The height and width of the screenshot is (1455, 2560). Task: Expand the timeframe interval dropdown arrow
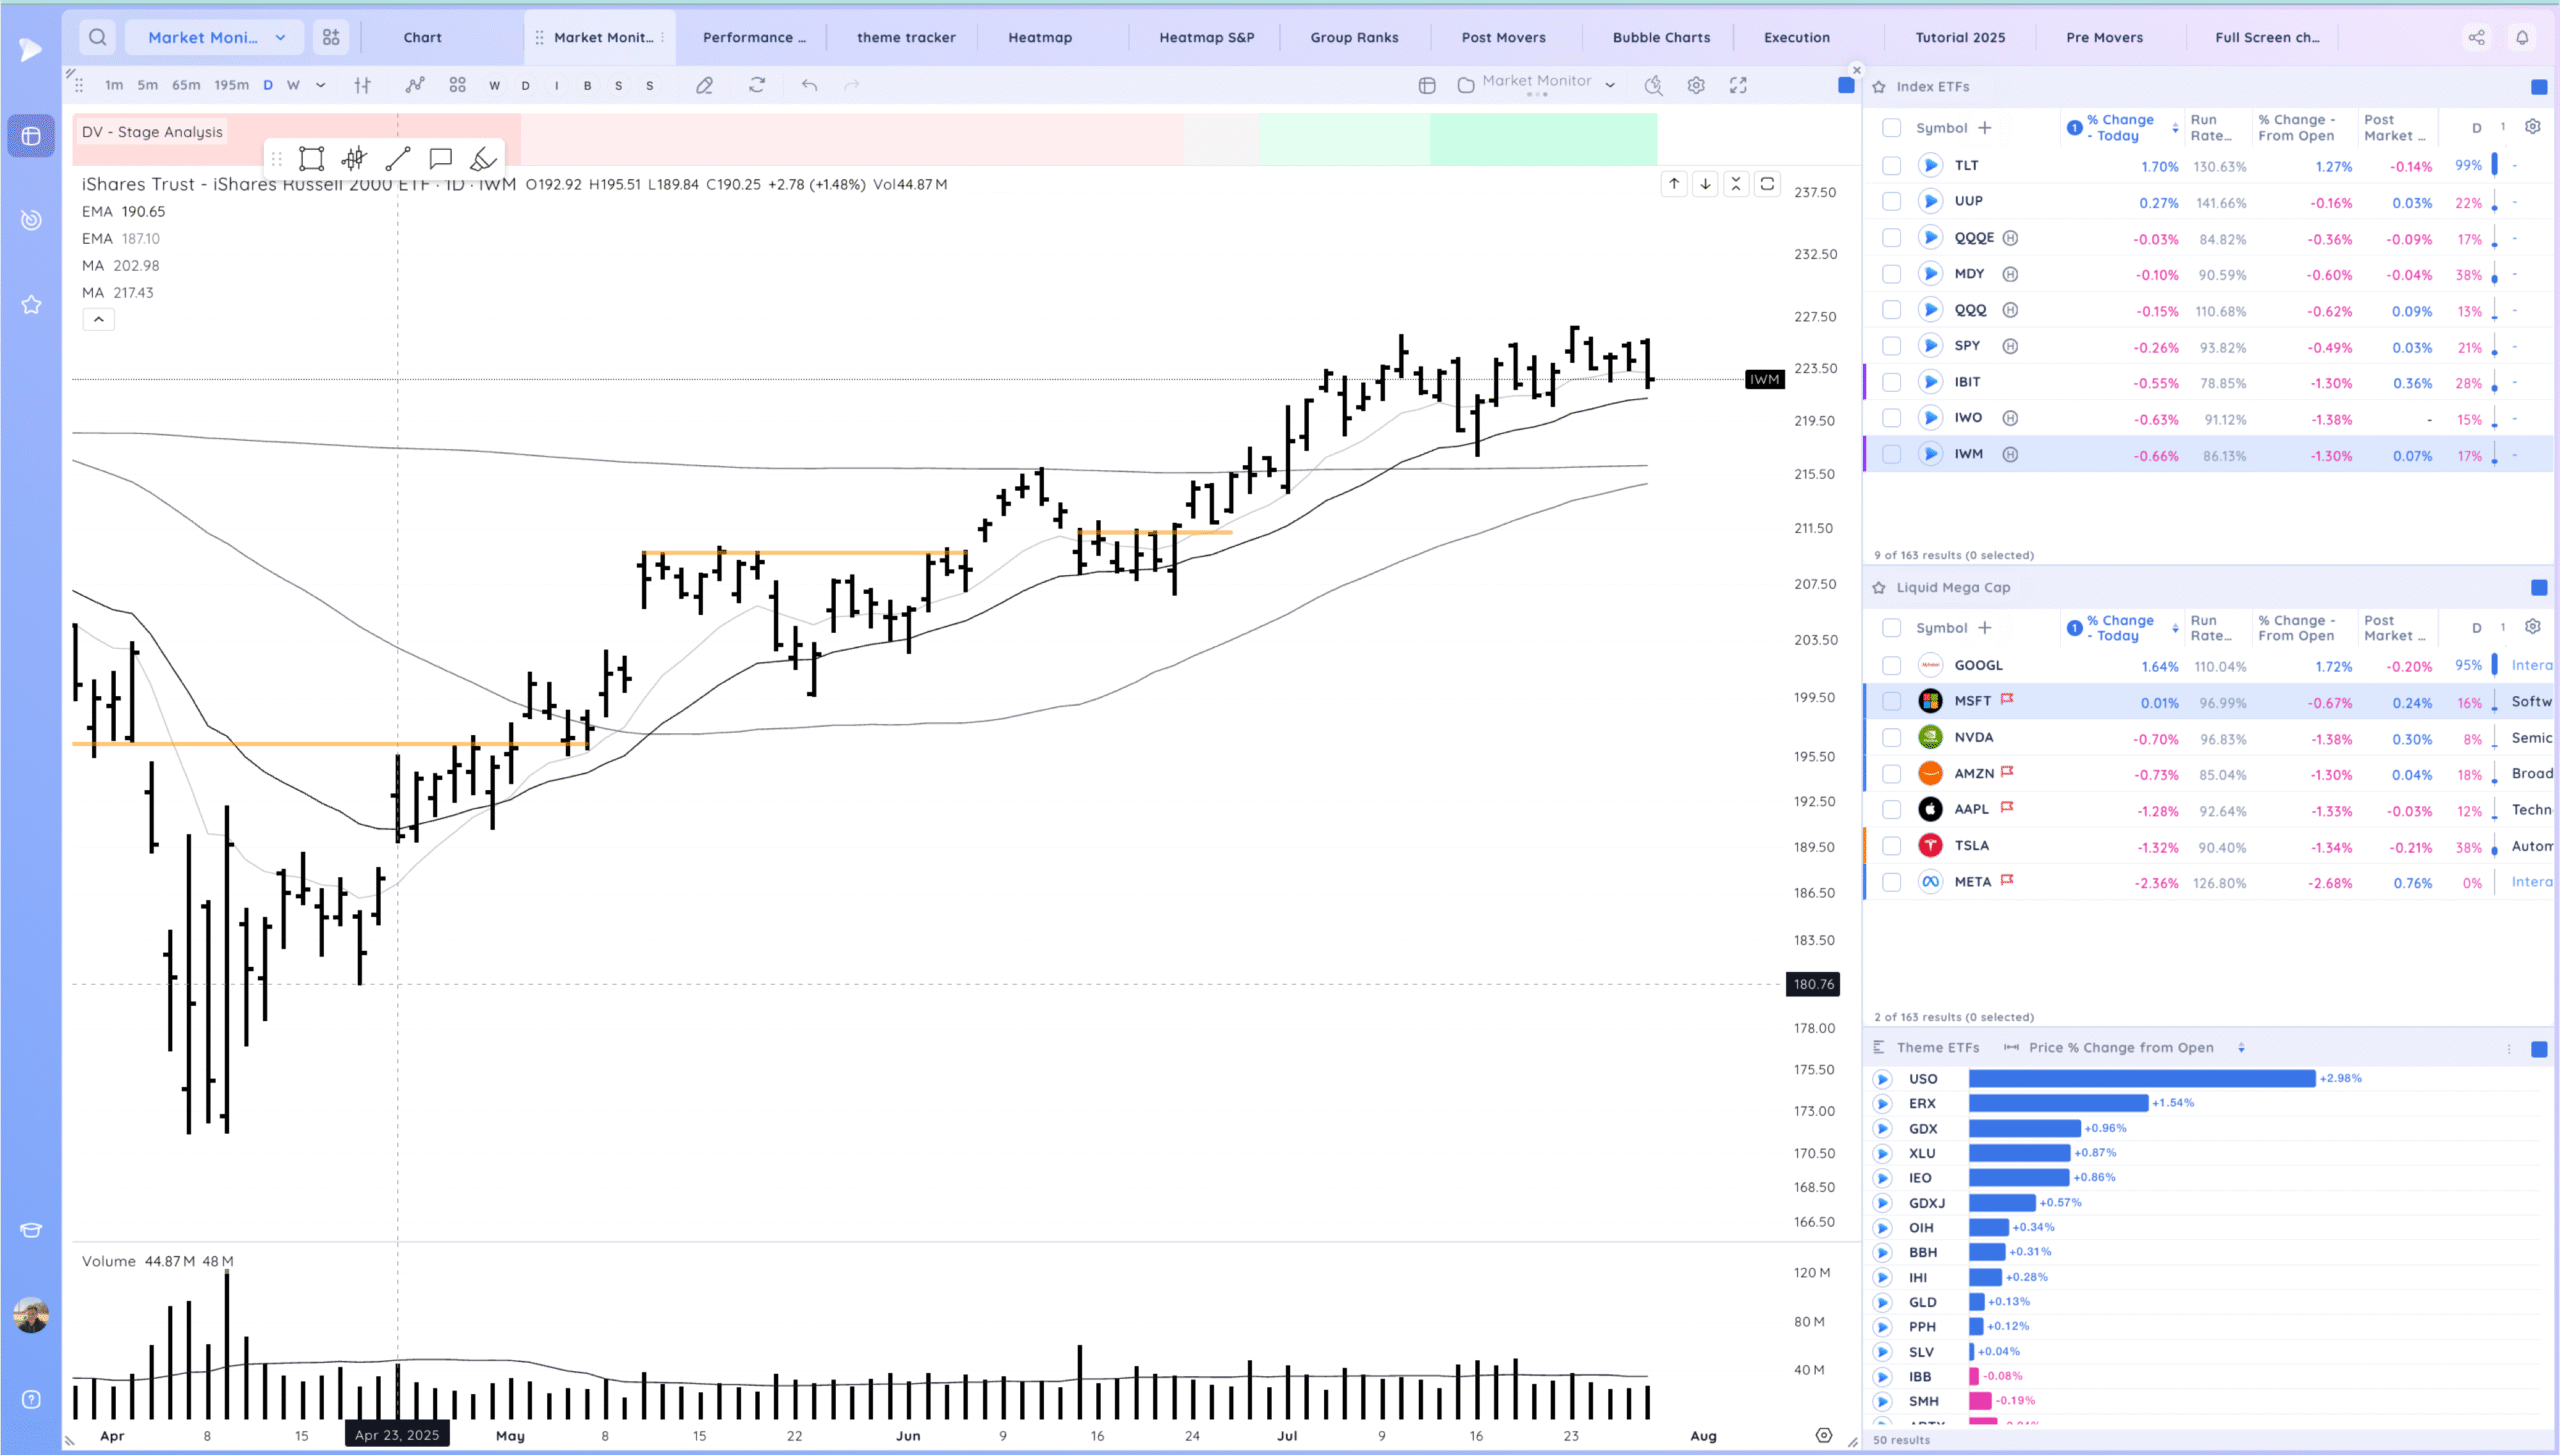[x=321, y=85]
